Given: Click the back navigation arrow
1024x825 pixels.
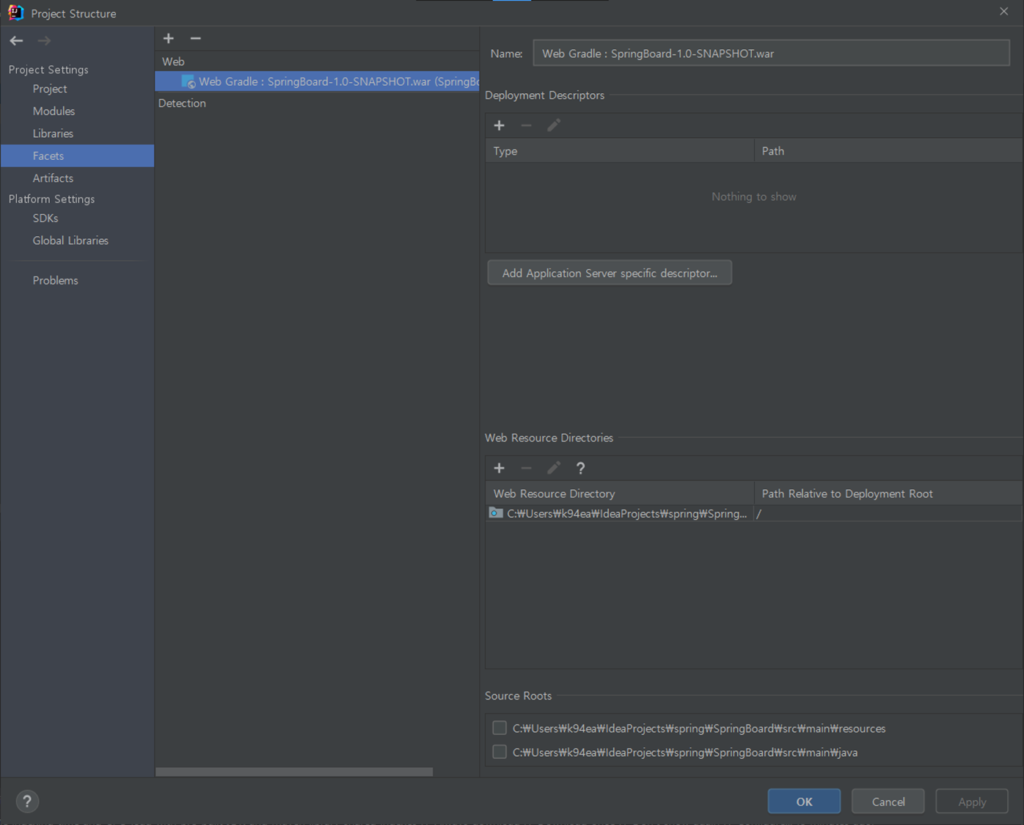Looking at the screenshot, I should tap(16, 40).
